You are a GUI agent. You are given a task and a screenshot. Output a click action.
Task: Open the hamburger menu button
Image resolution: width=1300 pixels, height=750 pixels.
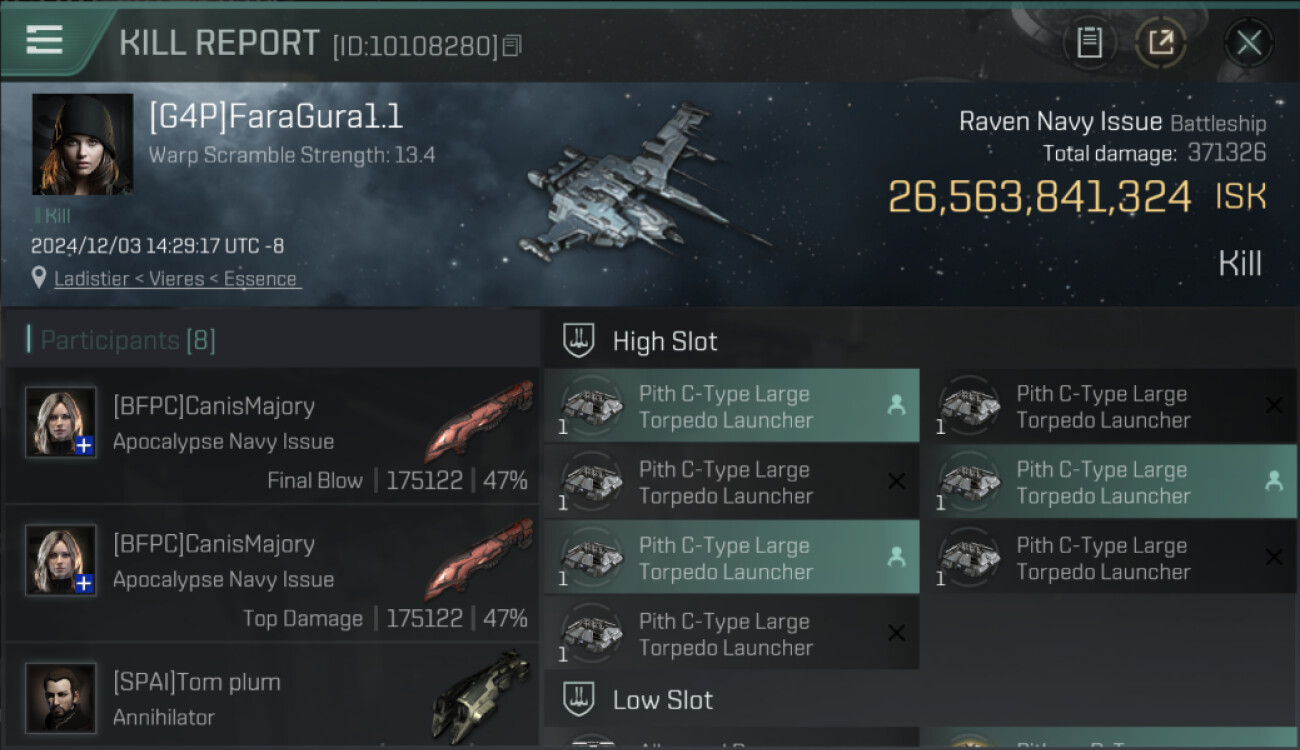(x=45, y=40)
